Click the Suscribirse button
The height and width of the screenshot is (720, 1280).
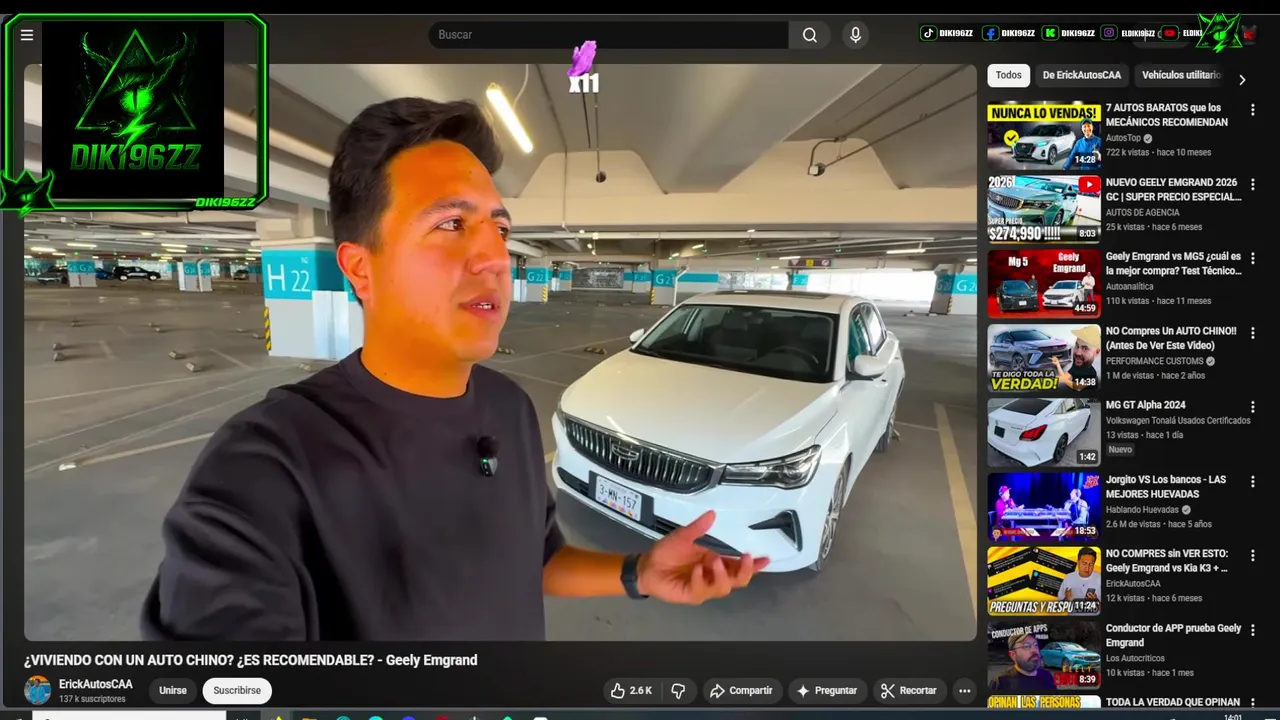(237, 690)
